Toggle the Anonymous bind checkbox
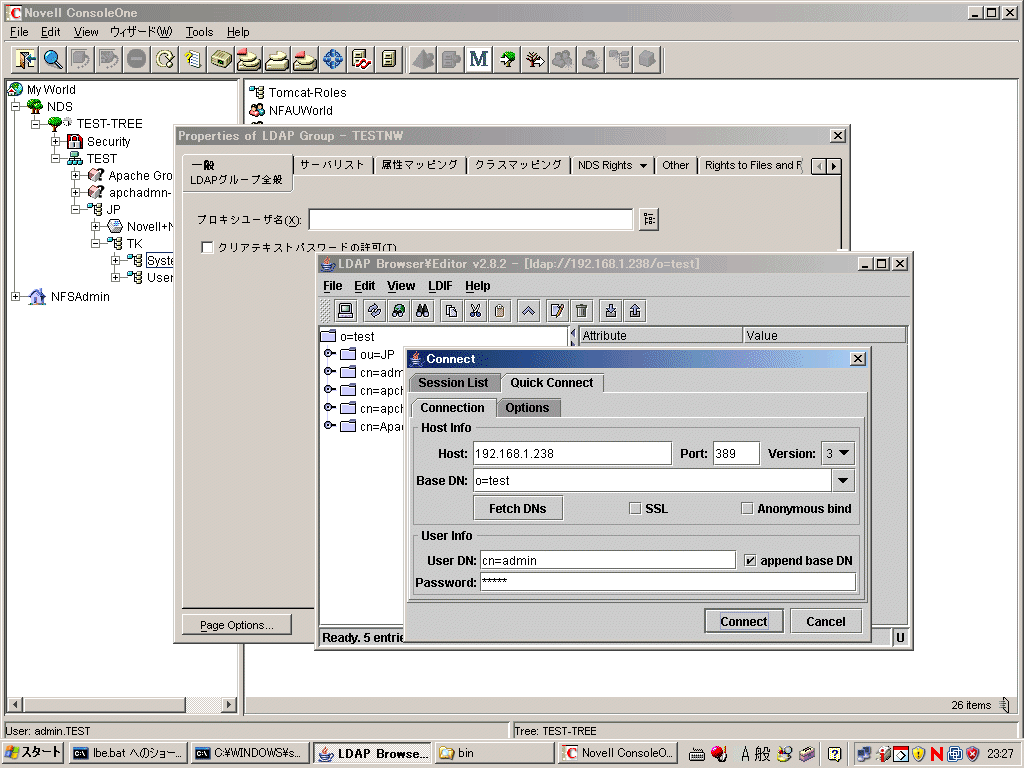 click(747, 509)
